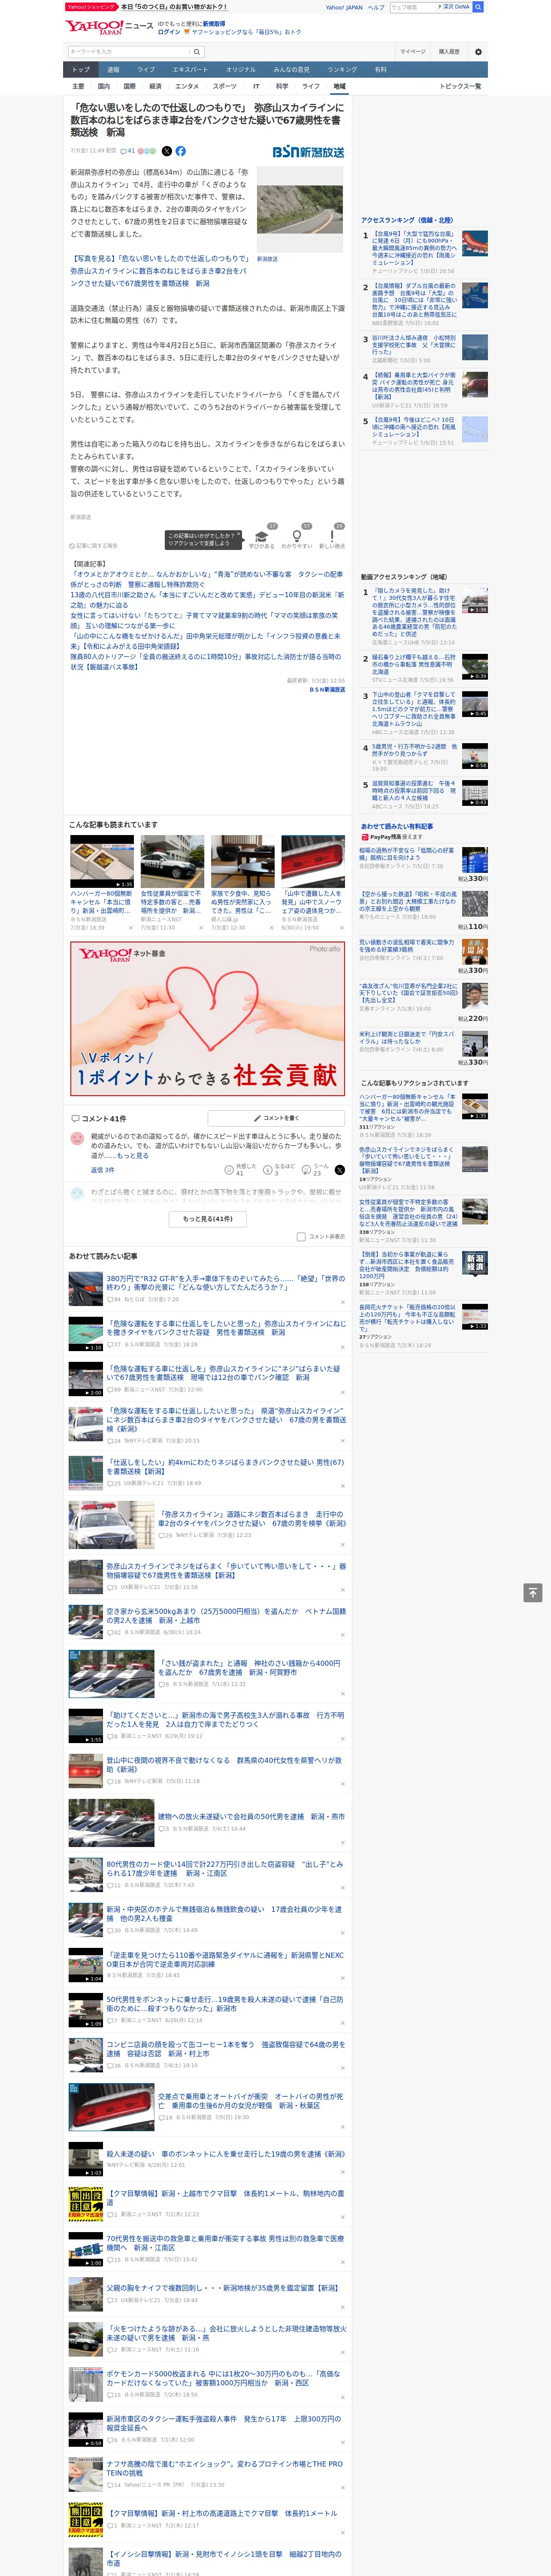Focus the キーワードを入力 search field
This screenshot has height=2576, width=551.
129,52
